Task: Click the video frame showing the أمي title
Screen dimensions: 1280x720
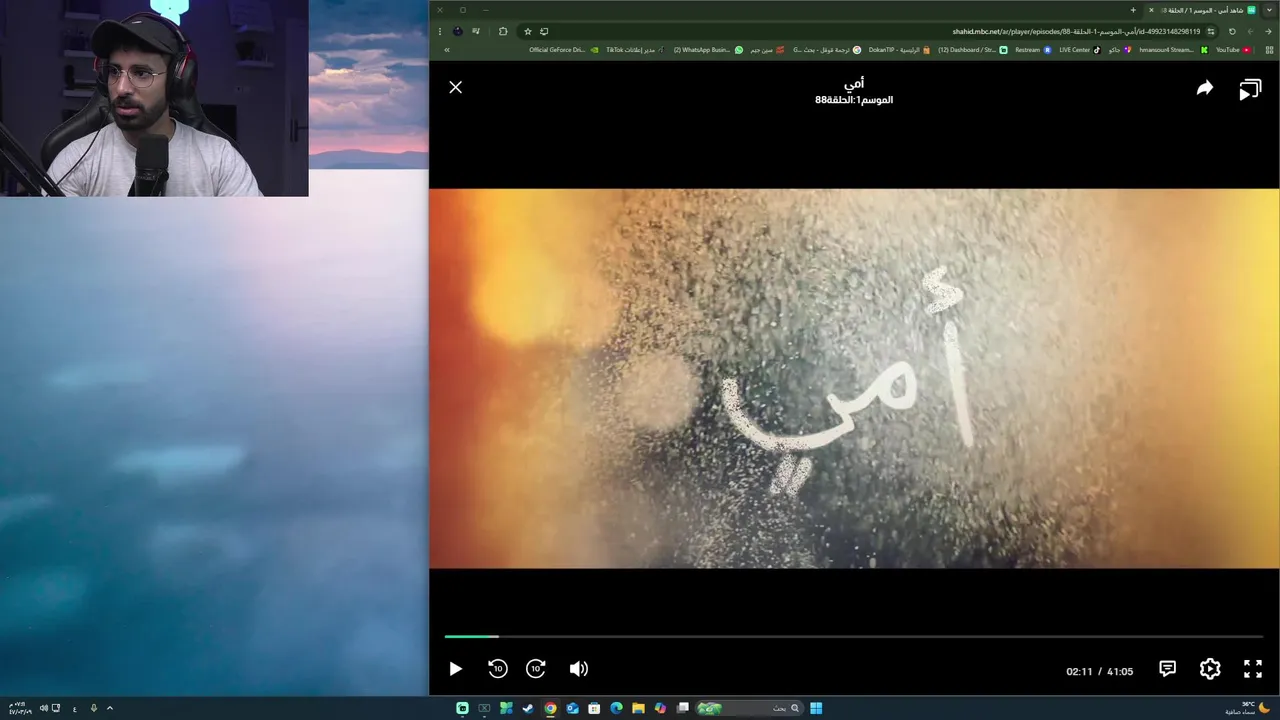Action: tap(854, 378)
